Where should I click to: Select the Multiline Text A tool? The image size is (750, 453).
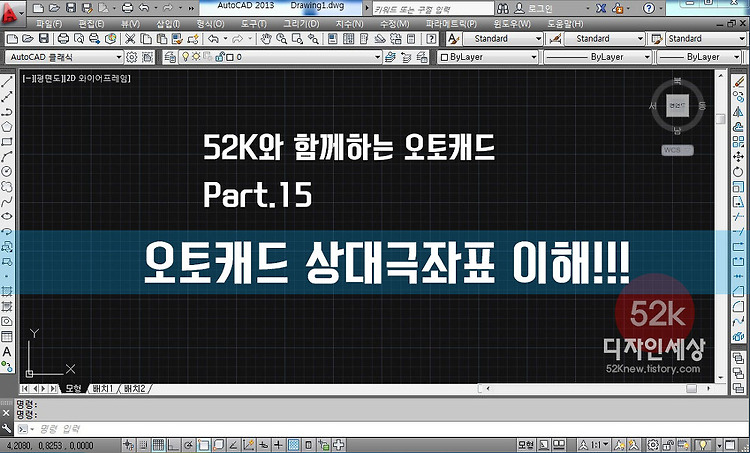[x=7, y=352]
